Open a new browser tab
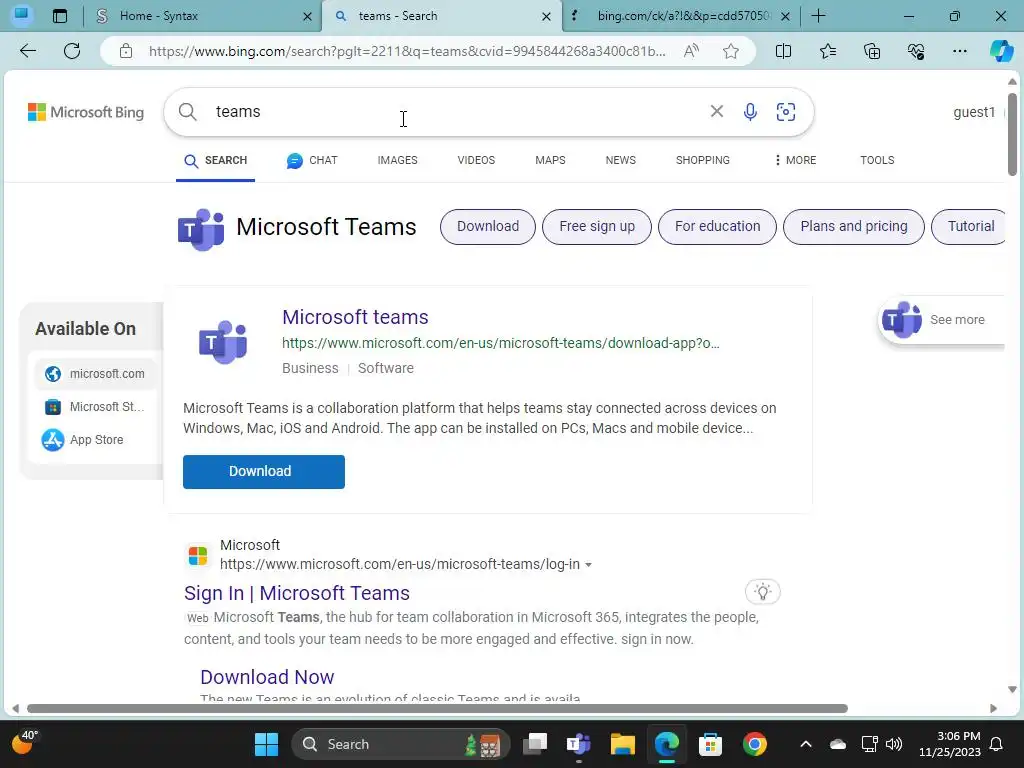The width and height of the screenshot is (1024, 768). pyautogui.click(x=818, y=16)
